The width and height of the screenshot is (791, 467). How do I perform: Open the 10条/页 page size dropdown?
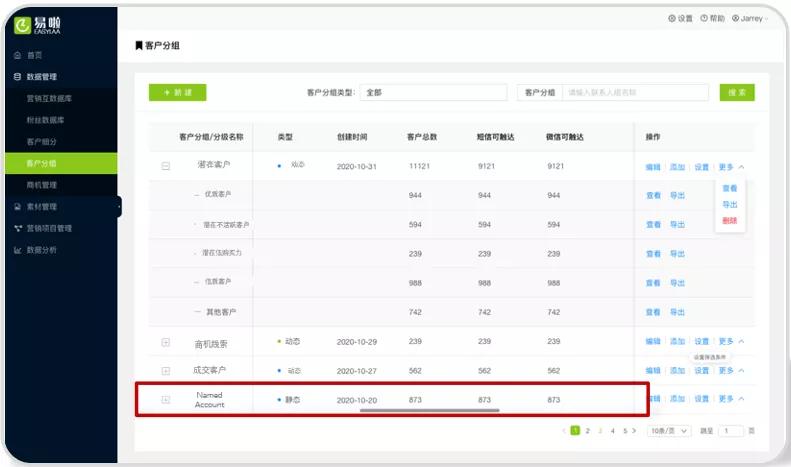669,431
